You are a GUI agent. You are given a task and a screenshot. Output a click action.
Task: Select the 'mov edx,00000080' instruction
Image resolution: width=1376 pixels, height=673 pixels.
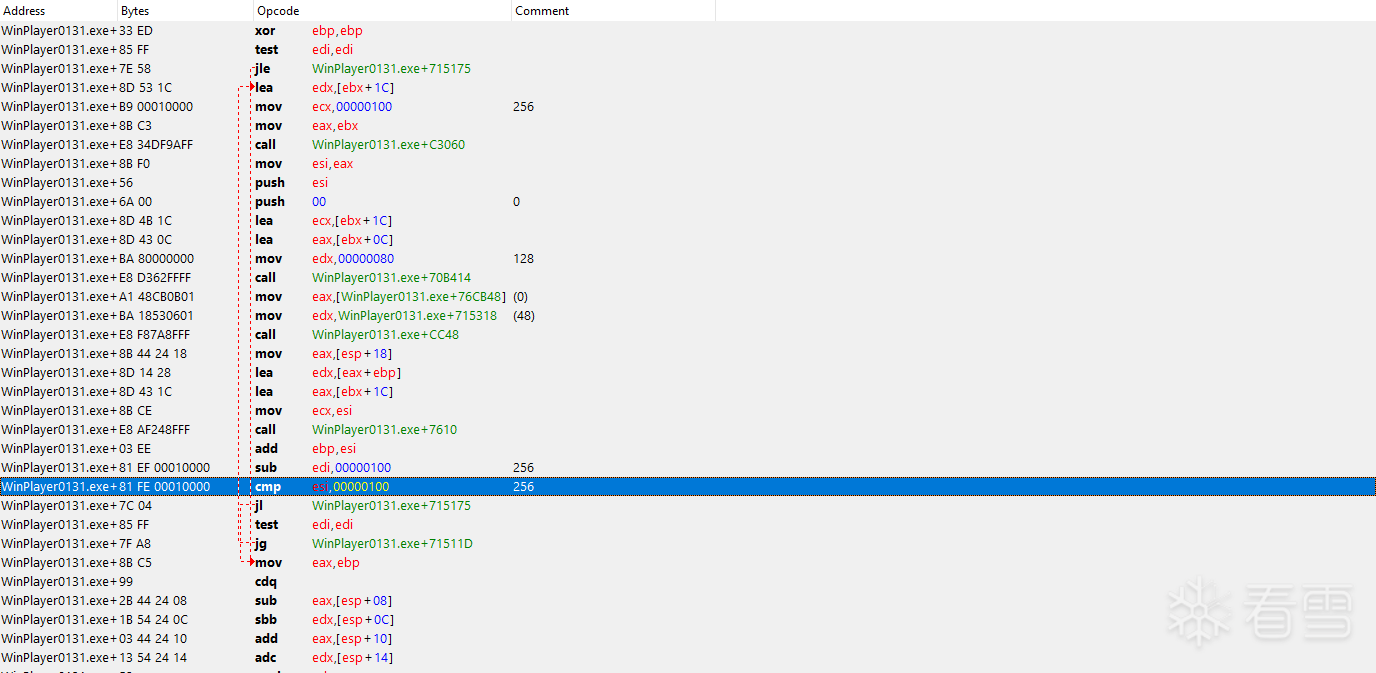[x=688, y=259]
